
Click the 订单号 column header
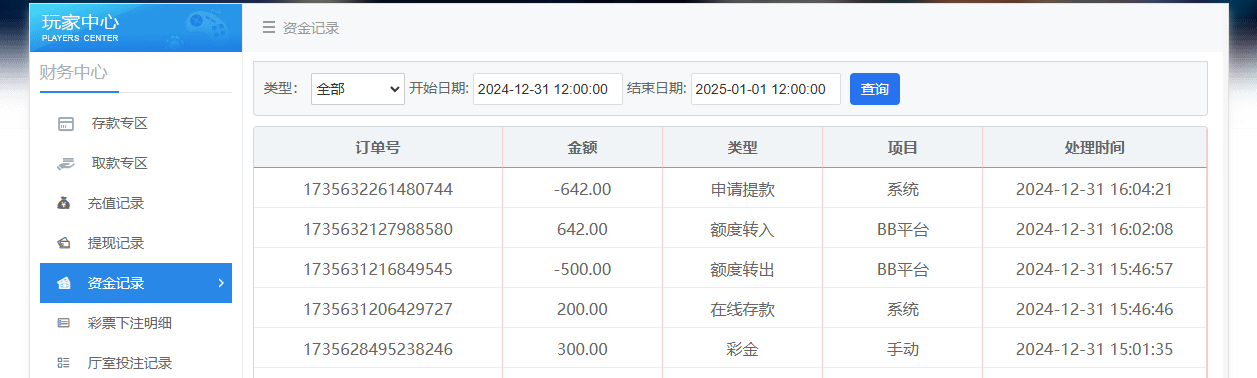click(378, 147)
